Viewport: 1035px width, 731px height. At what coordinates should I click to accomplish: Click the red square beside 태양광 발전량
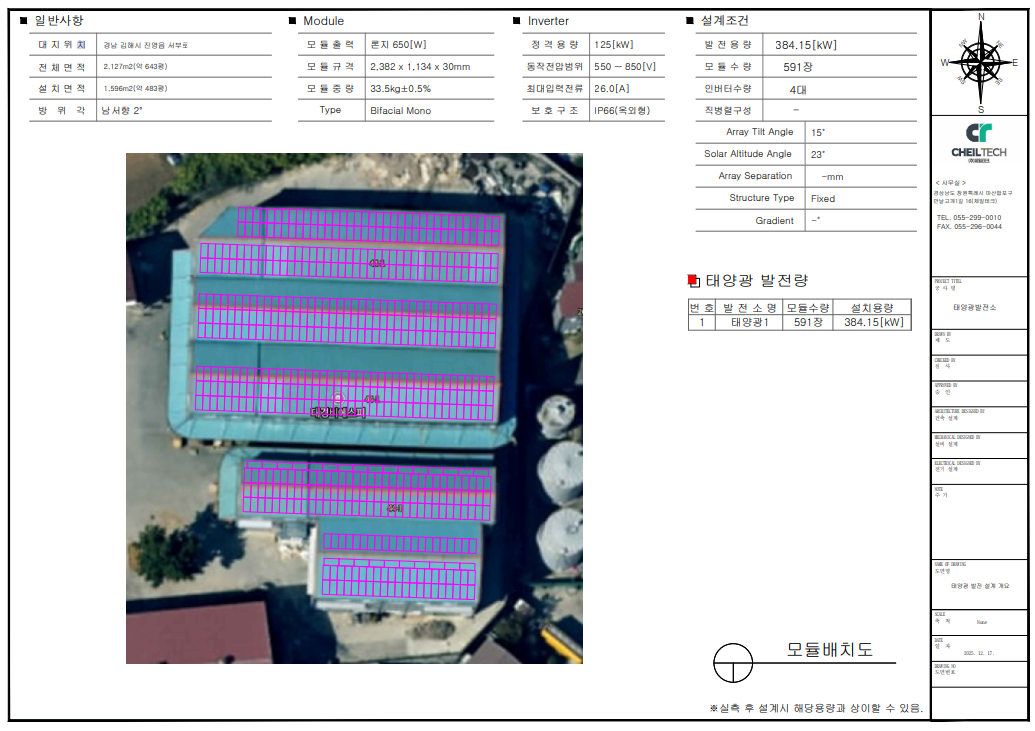pos(694,281)
